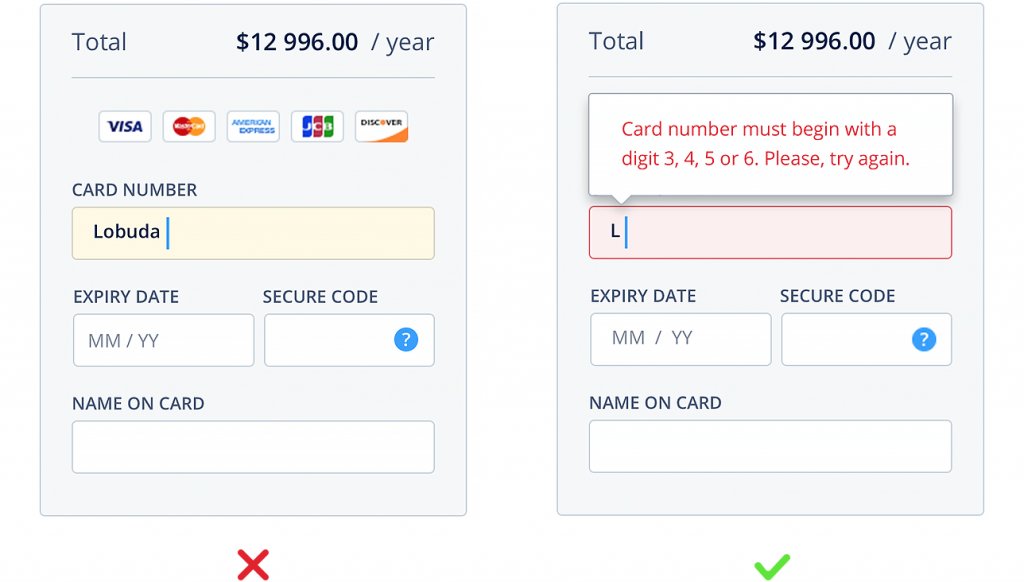Select the JCB card logo

pos(317,126)
